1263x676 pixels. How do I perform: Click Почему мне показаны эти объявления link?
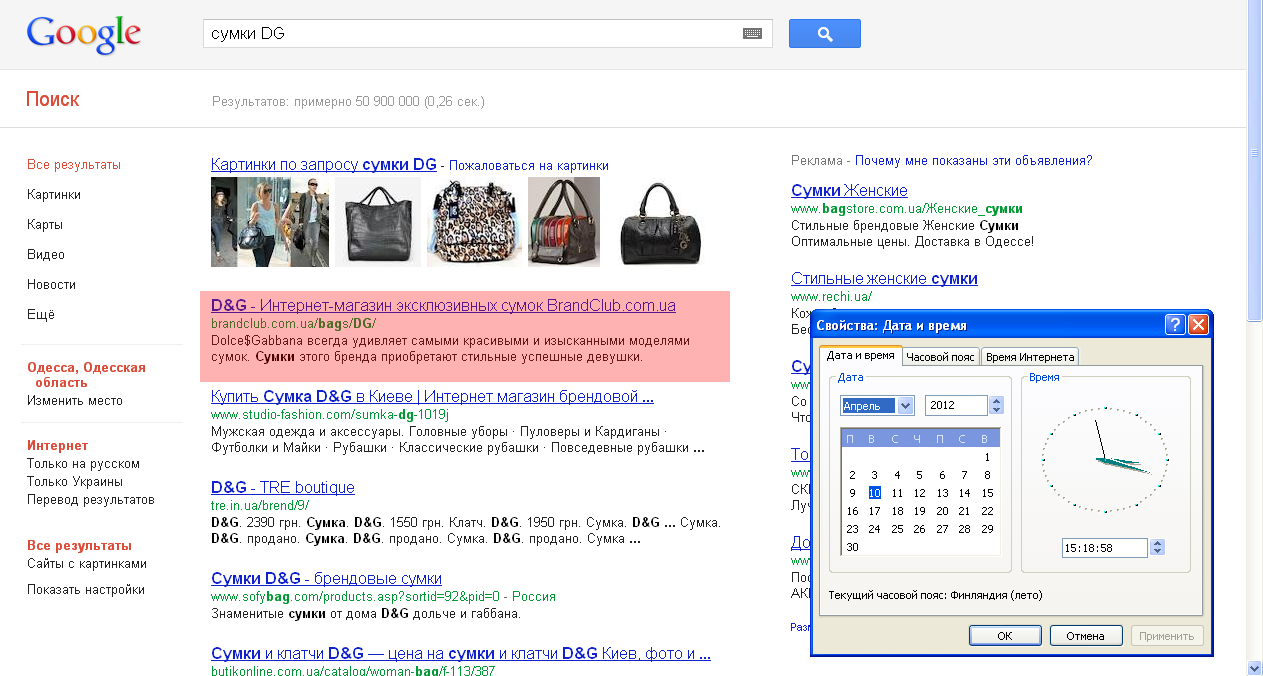(x=973, y=161)
